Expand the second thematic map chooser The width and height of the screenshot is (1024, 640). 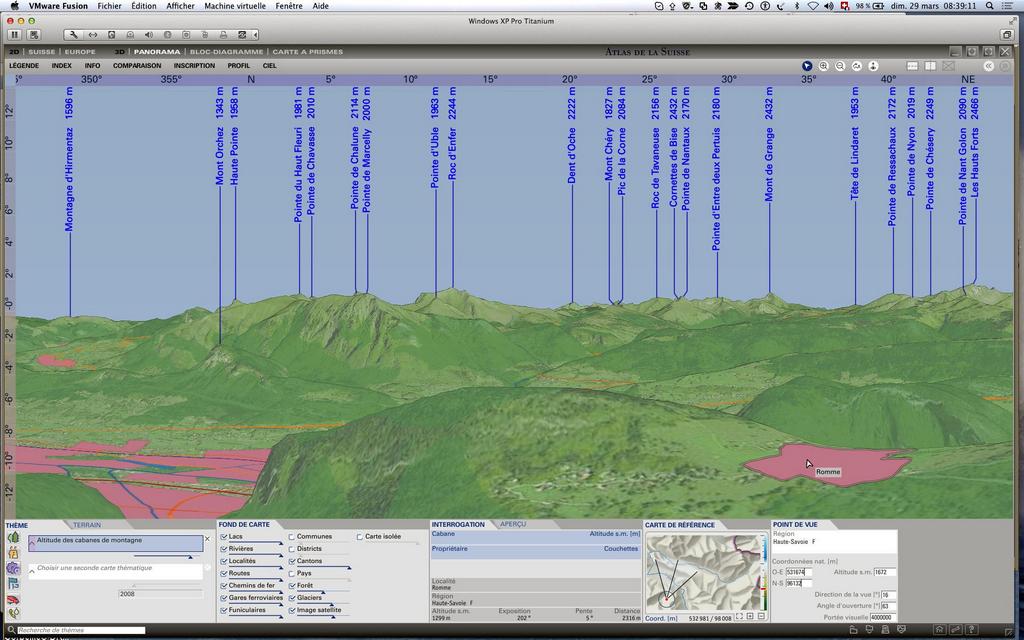[x=32, y=569]
